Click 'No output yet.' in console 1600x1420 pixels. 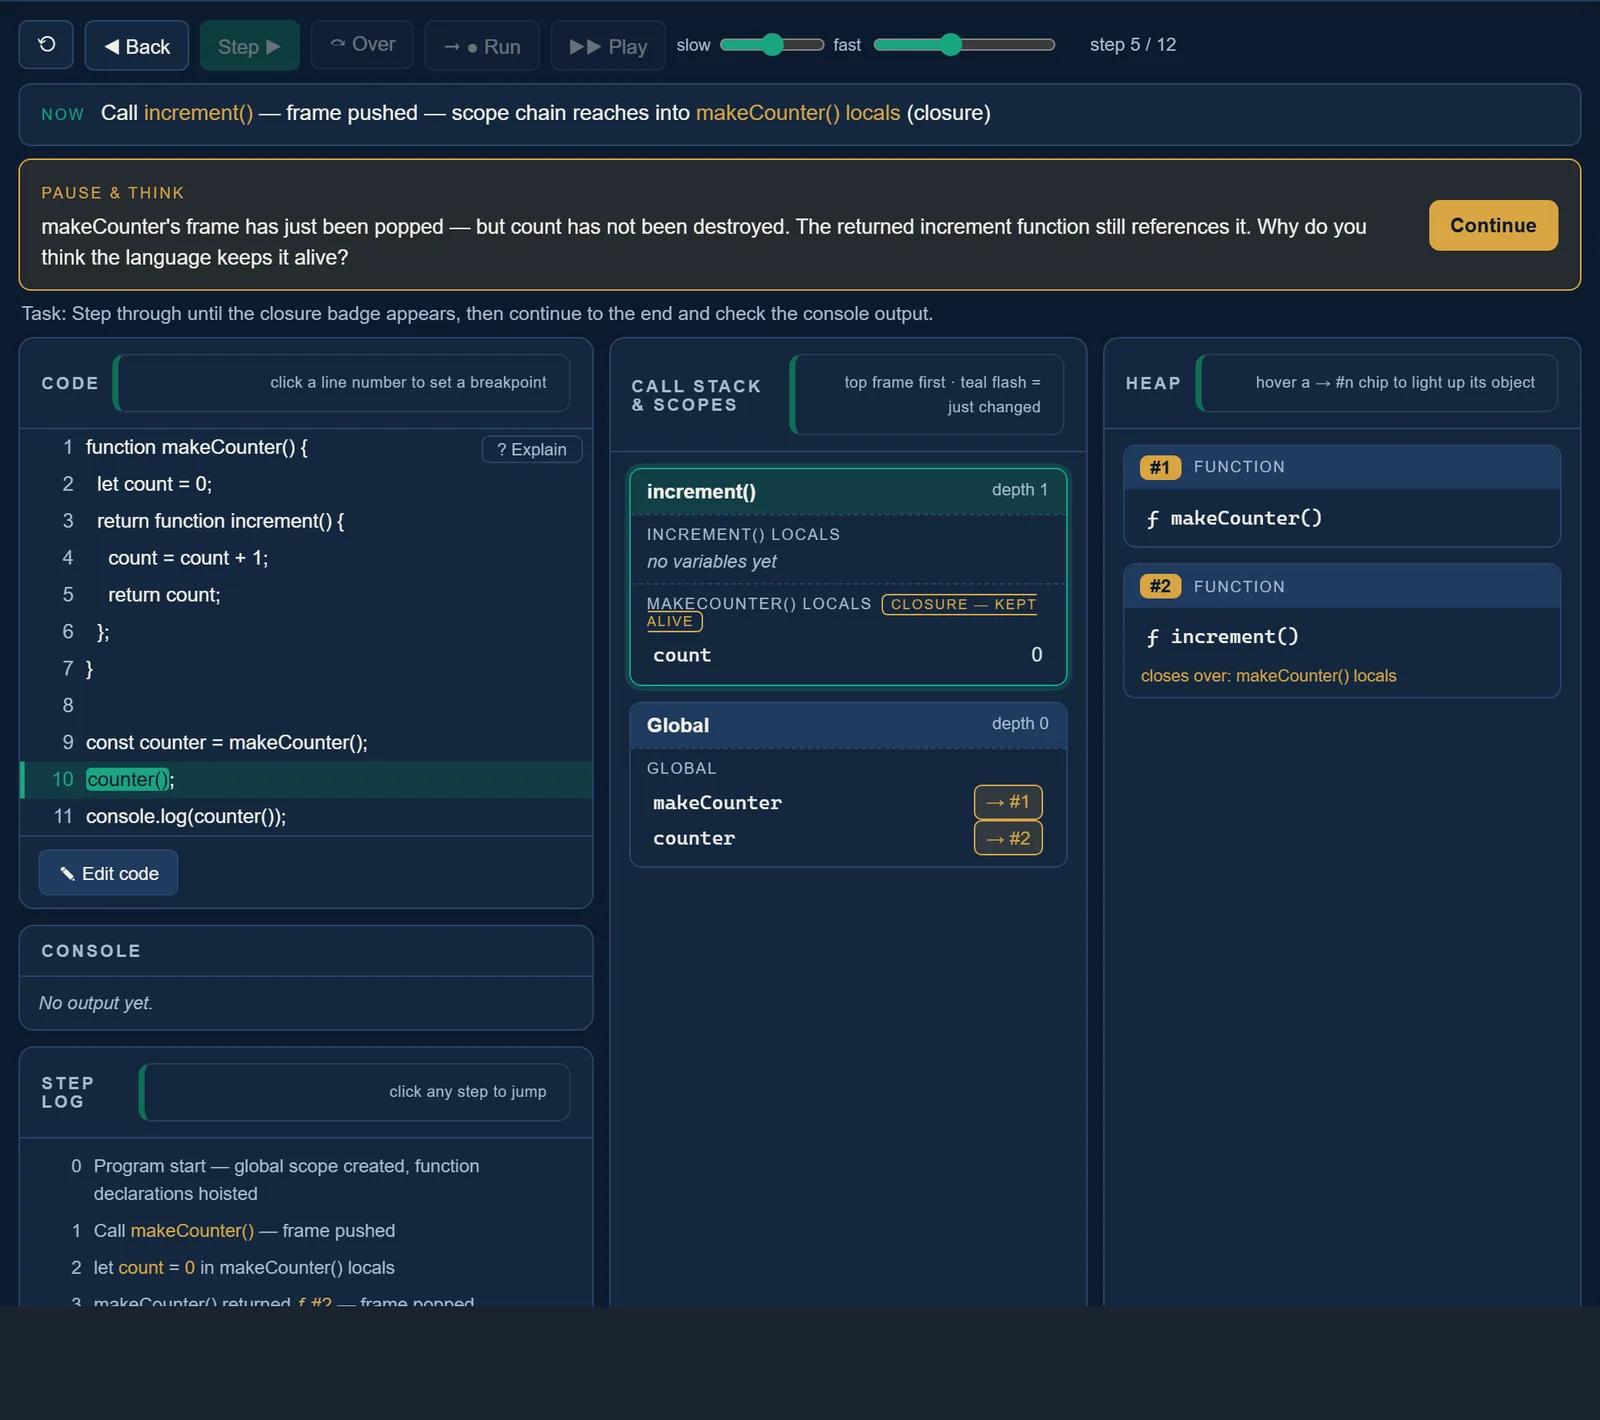(x=96, y=1003)
